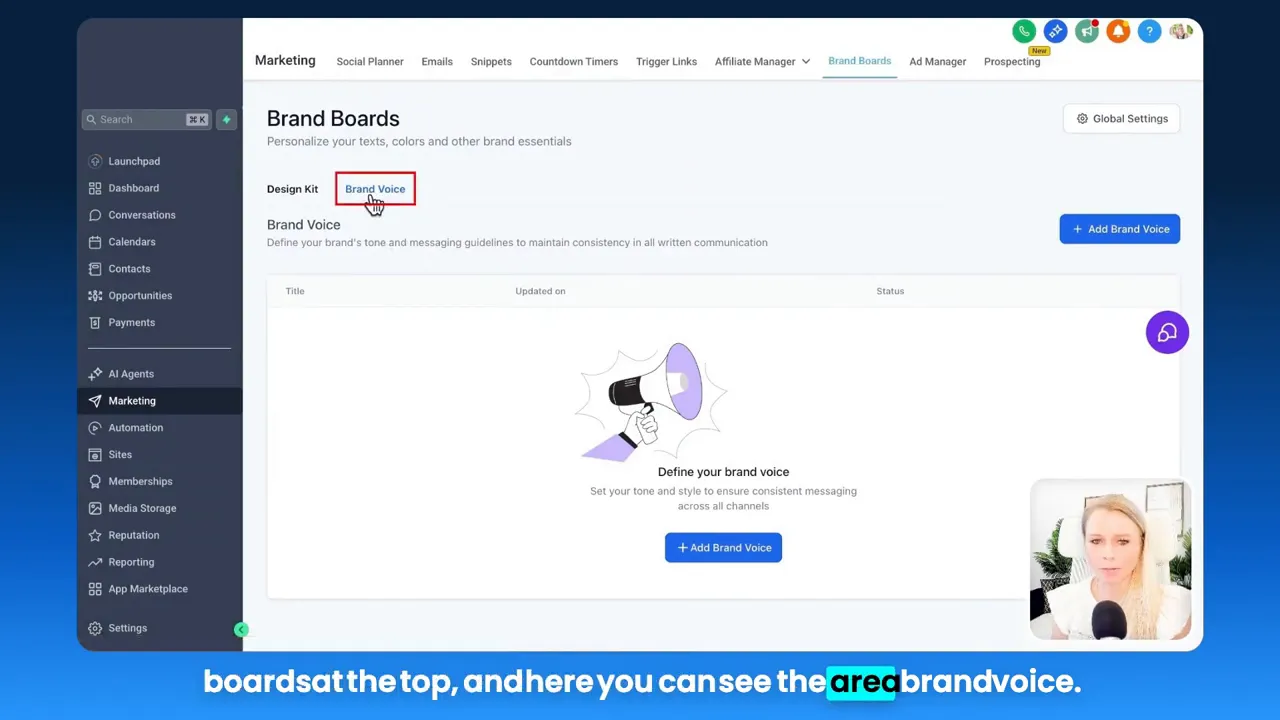Open the Ad Manager tab
Image resolution: width=1280 pixels, height=720 pixels.
(x=937, y=61)
